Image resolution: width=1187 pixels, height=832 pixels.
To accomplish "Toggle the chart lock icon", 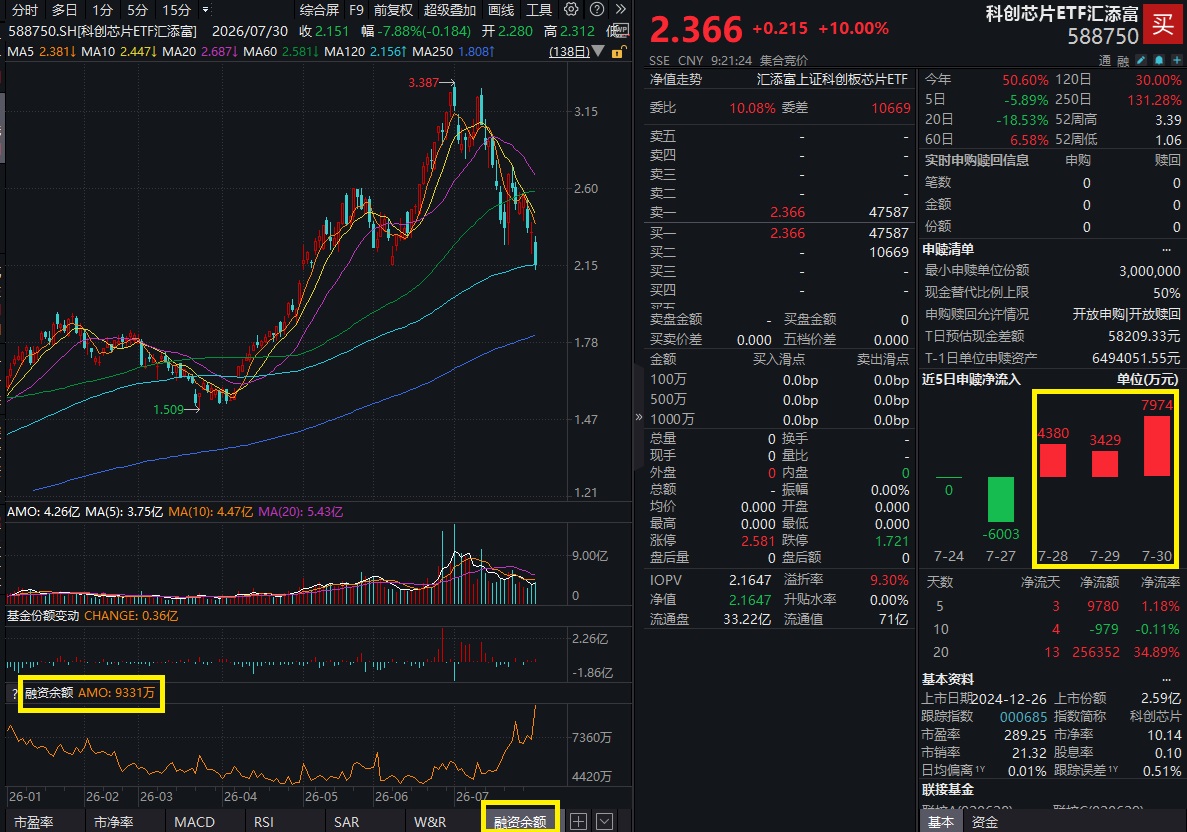I will pos(618,51).
